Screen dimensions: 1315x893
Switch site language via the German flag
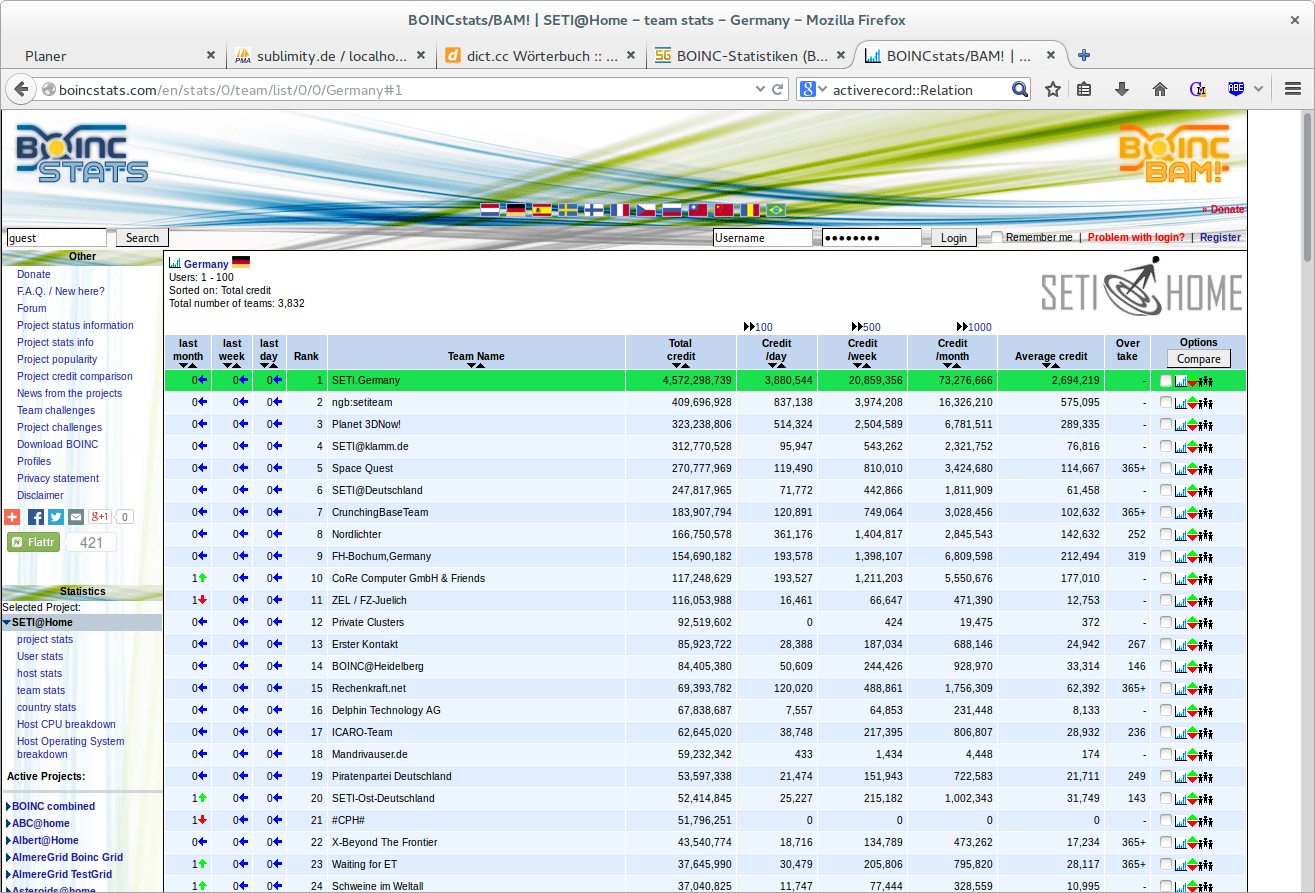point(515,210)
